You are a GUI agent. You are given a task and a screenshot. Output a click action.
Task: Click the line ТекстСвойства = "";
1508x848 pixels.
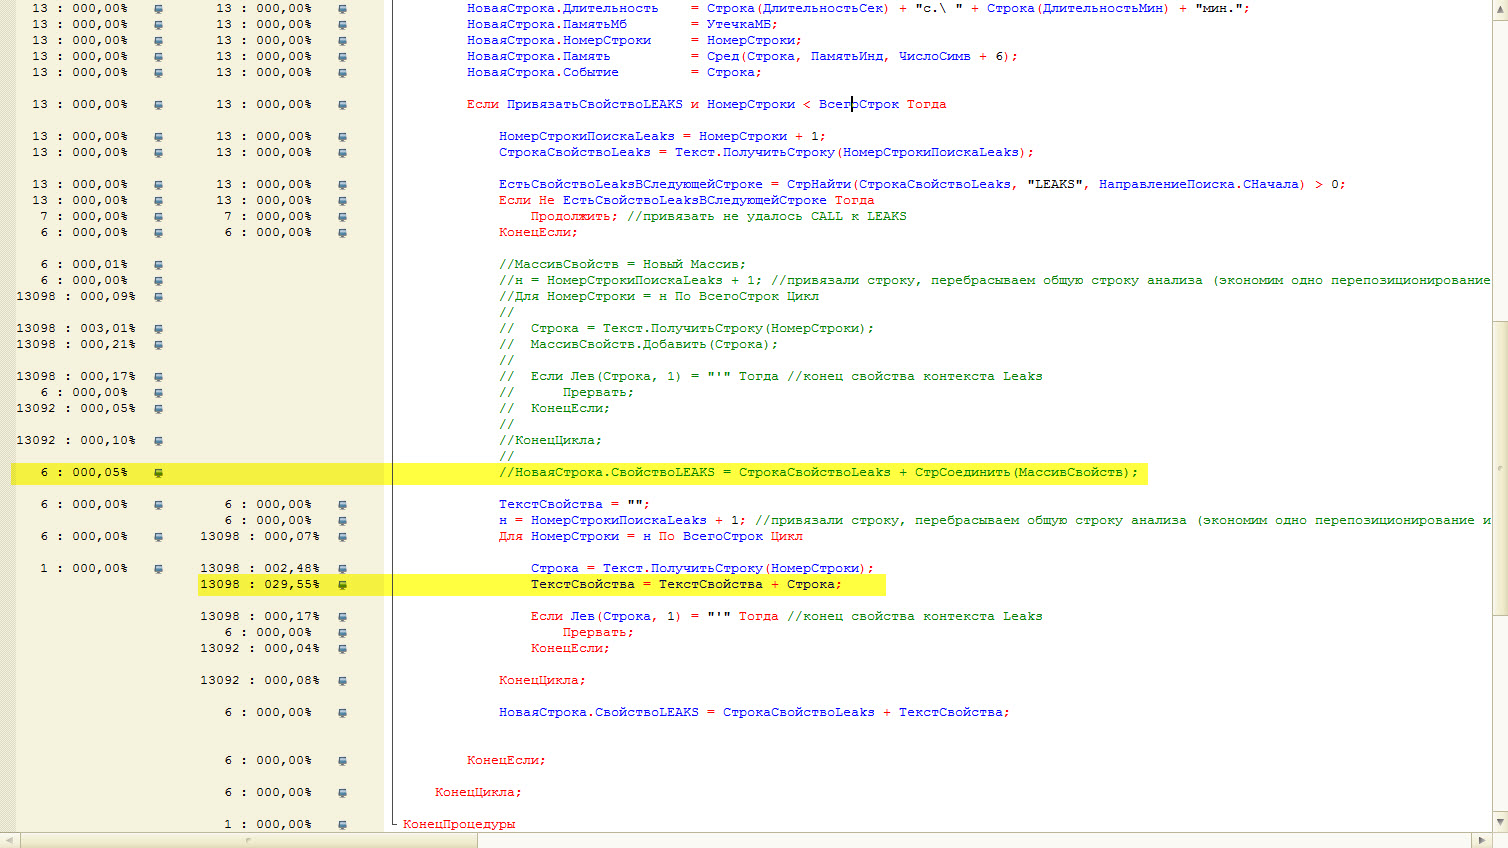(x=574, y=505)
